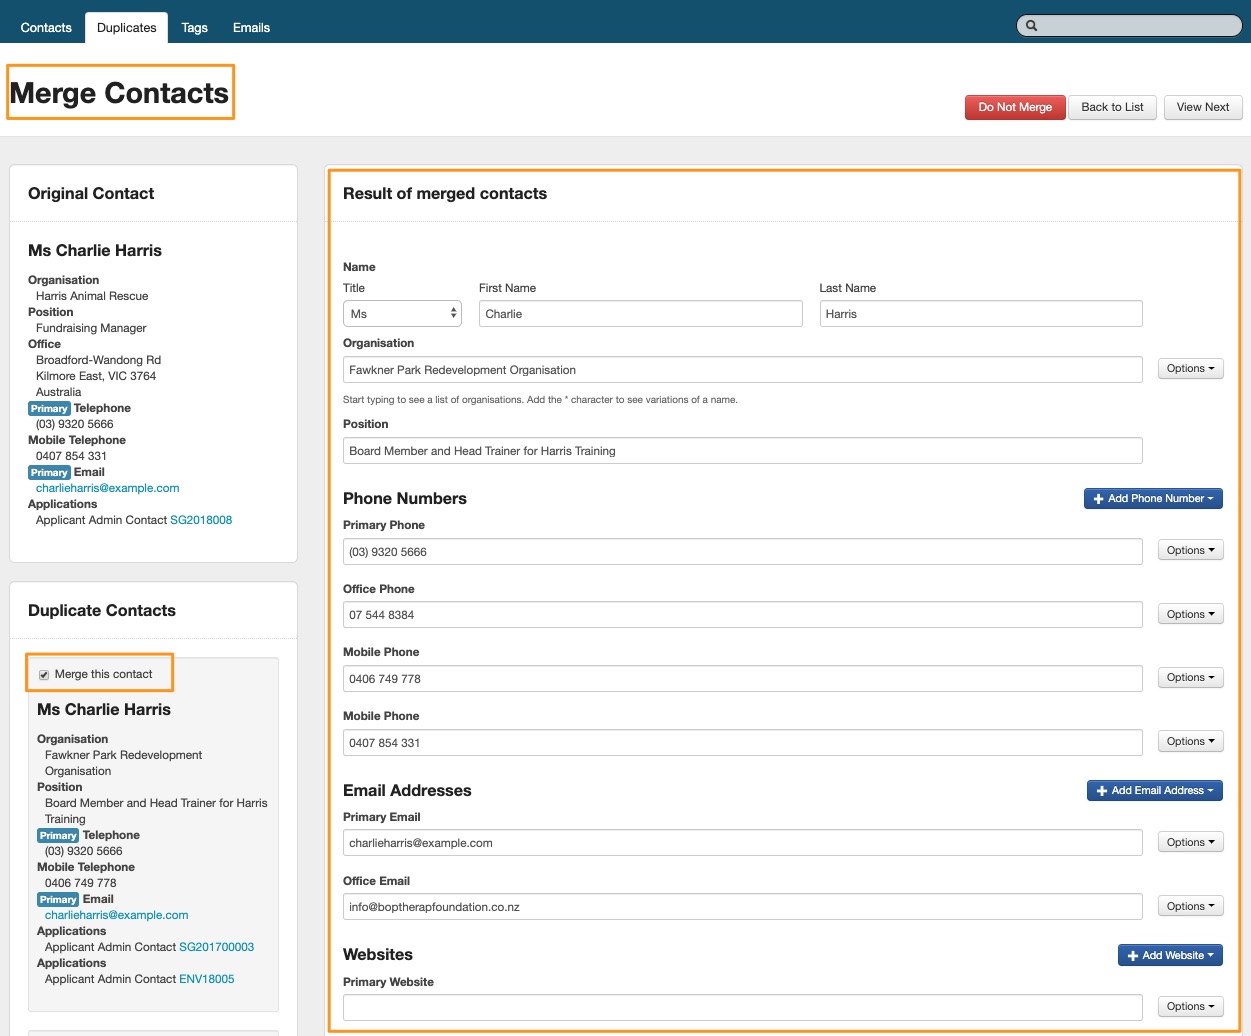The width and height of the screenshot is (1251, 1036).
Task: Open application link SG2018008
Action: [201, 520]
